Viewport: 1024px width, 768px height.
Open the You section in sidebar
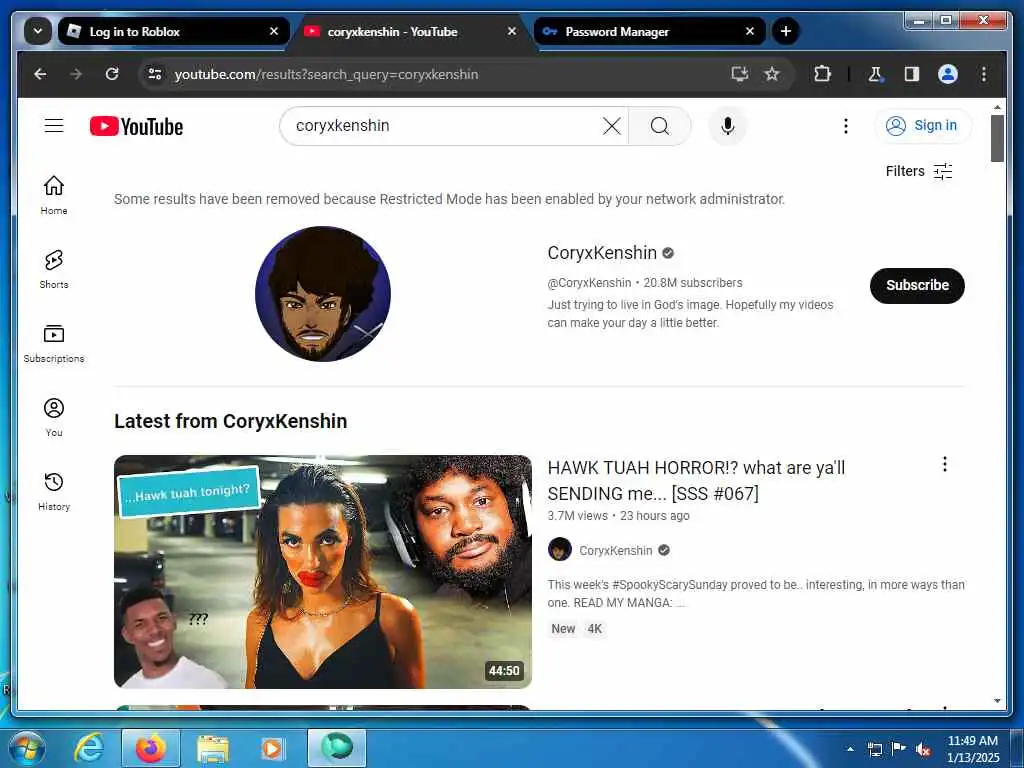(x=54, y=417)
